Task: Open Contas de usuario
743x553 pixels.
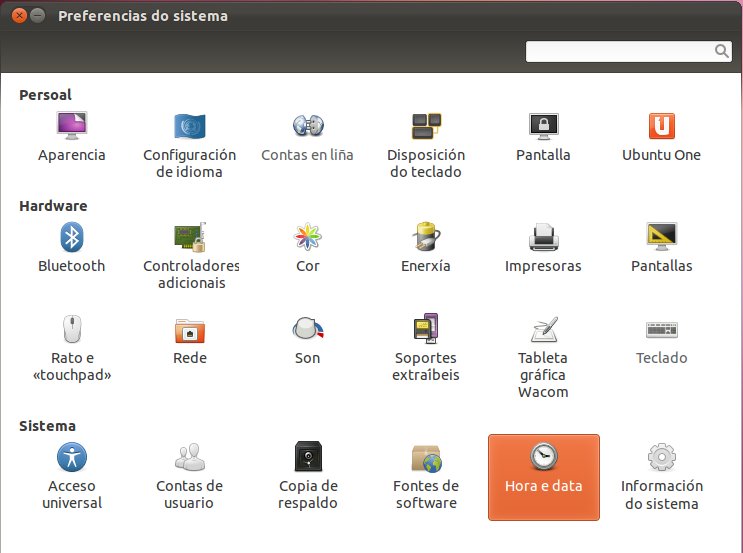Action: pos(190,476)
